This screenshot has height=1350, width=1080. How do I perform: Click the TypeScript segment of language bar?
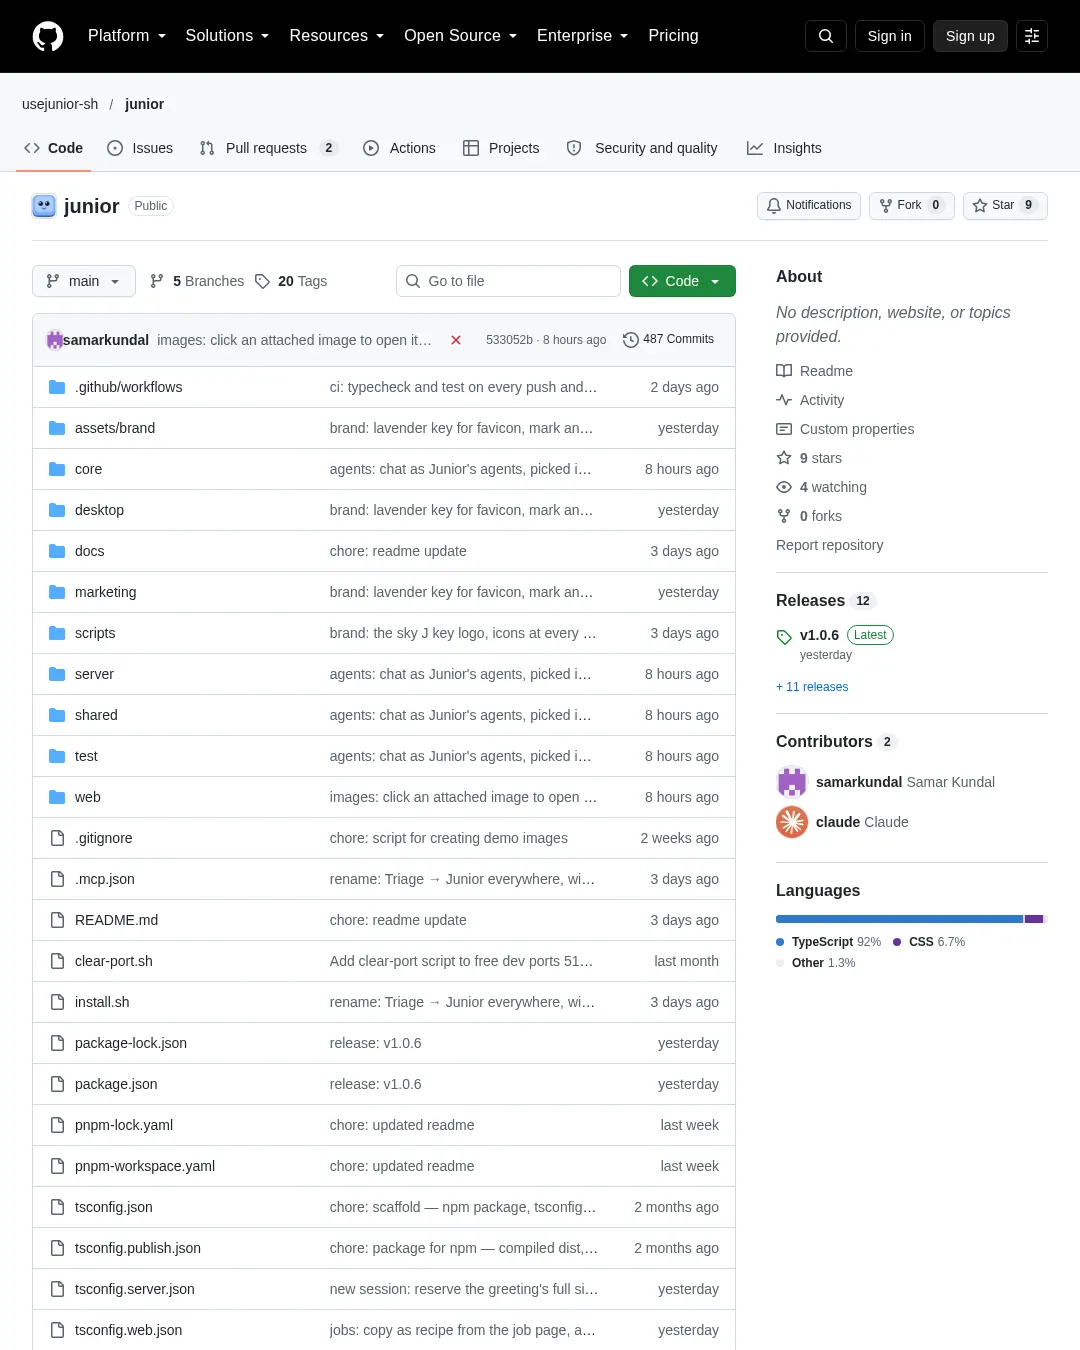(899, 919)
